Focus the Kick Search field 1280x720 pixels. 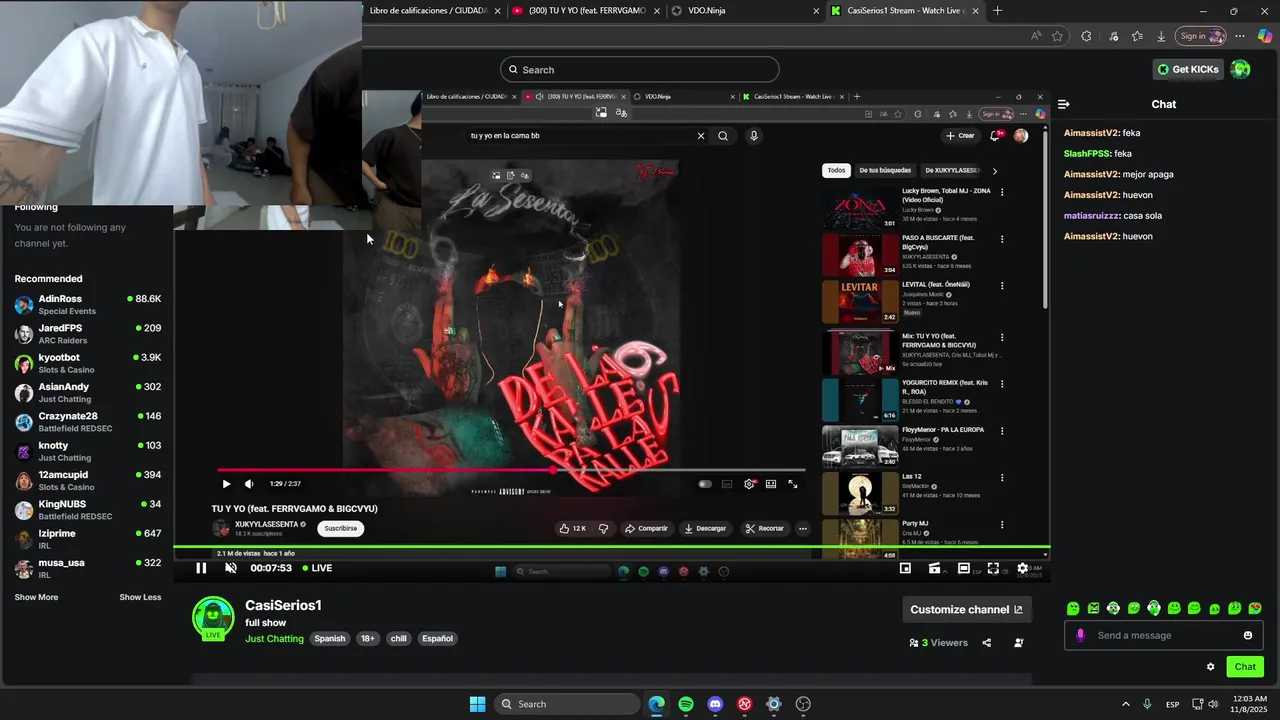coord(640,69)
